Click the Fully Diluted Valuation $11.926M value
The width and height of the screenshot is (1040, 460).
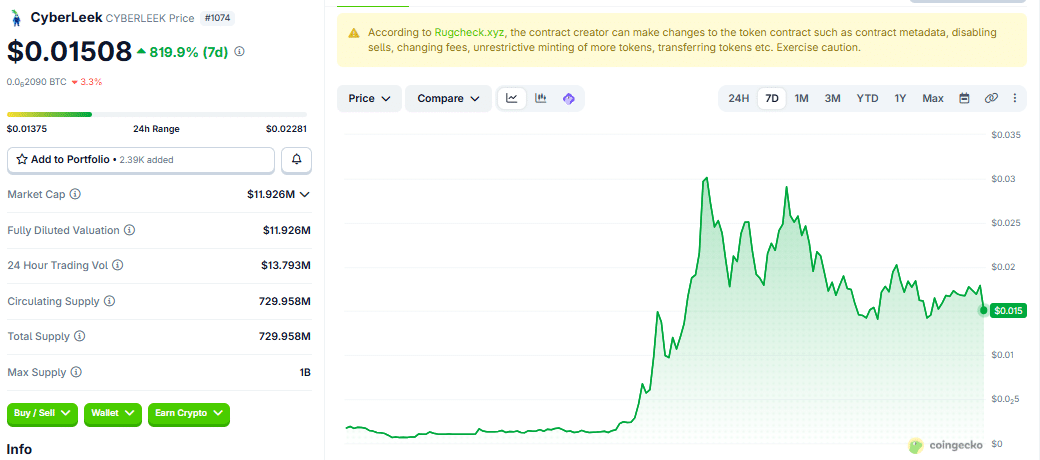point(287,230)
